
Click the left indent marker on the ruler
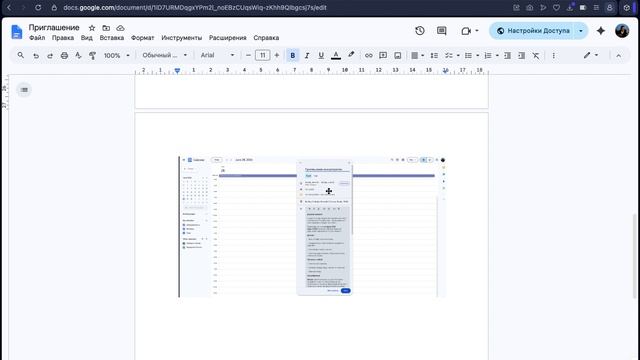click(177, 71)
